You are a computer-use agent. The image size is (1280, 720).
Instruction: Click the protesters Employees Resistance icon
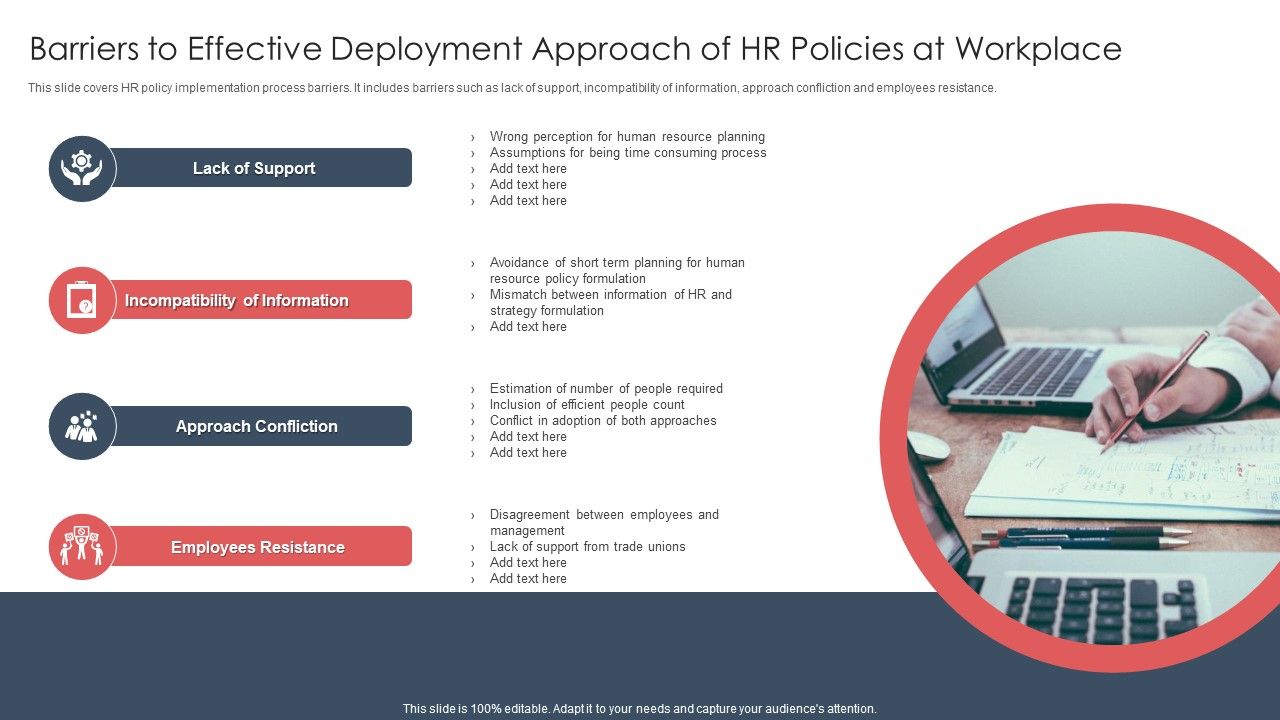tap(82, 547)
